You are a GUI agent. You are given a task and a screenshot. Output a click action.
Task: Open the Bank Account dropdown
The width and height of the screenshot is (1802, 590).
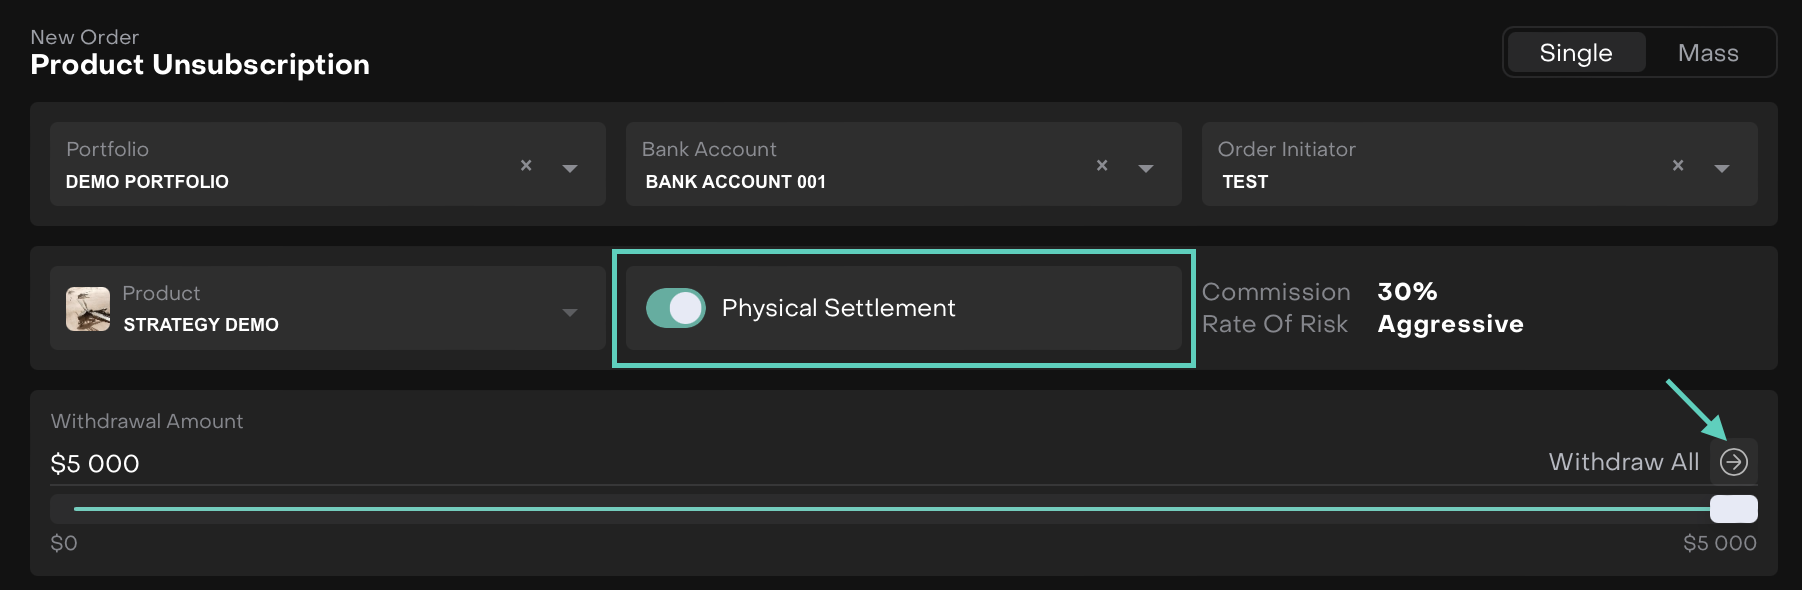point(1146,168)
